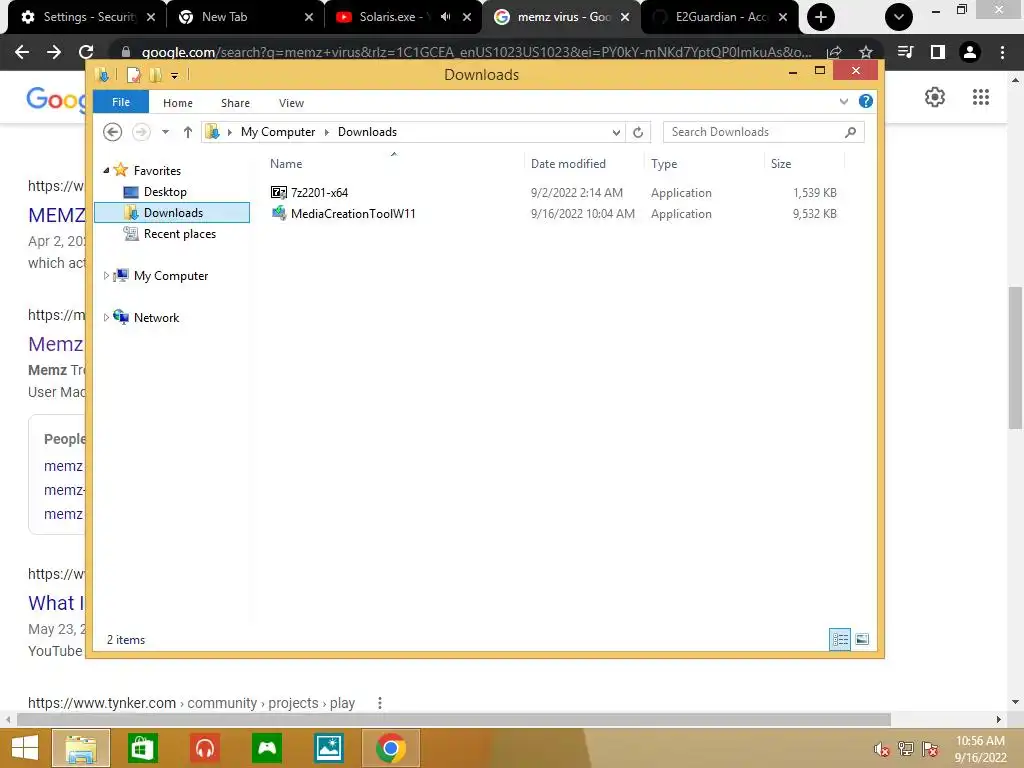Select the 7z2201-x64 file
Image resolution: width=1024 pixels, height=768 pixels.
319,193
